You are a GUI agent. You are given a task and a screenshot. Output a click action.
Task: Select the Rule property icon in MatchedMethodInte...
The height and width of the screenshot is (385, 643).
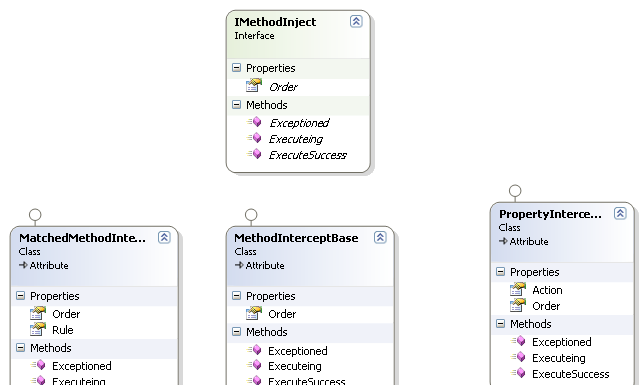click(38, 329)
